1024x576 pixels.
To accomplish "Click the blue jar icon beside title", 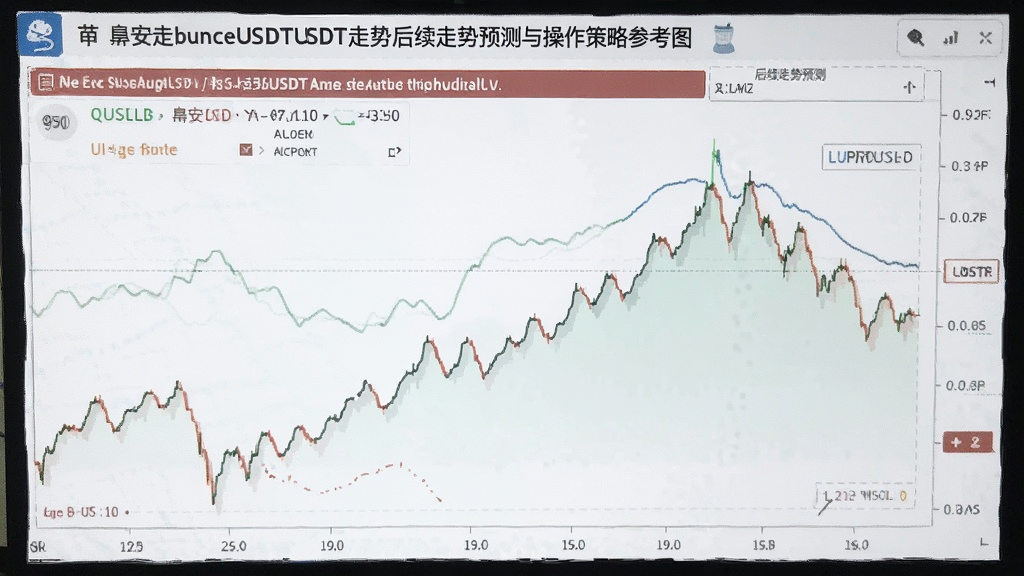I will 724,37.
